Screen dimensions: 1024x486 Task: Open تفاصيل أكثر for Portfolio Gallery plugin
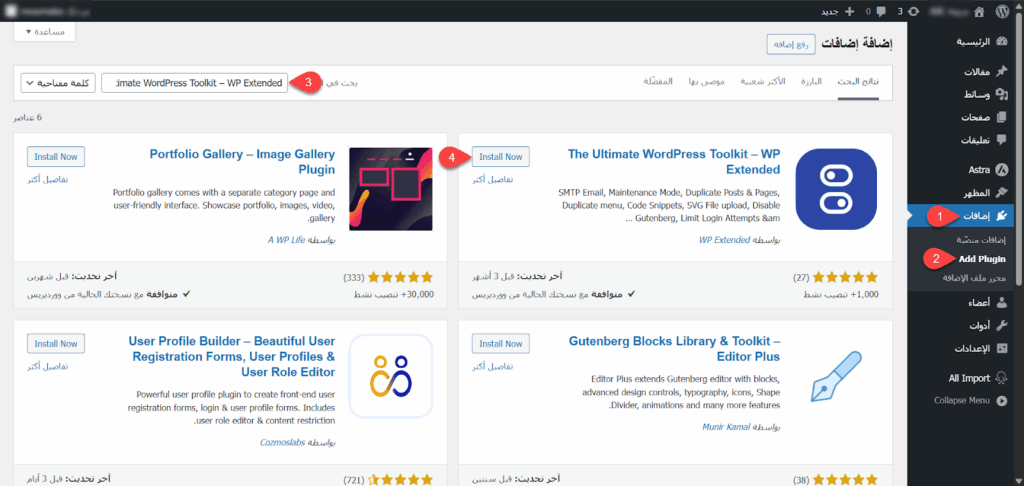[48, 179]
